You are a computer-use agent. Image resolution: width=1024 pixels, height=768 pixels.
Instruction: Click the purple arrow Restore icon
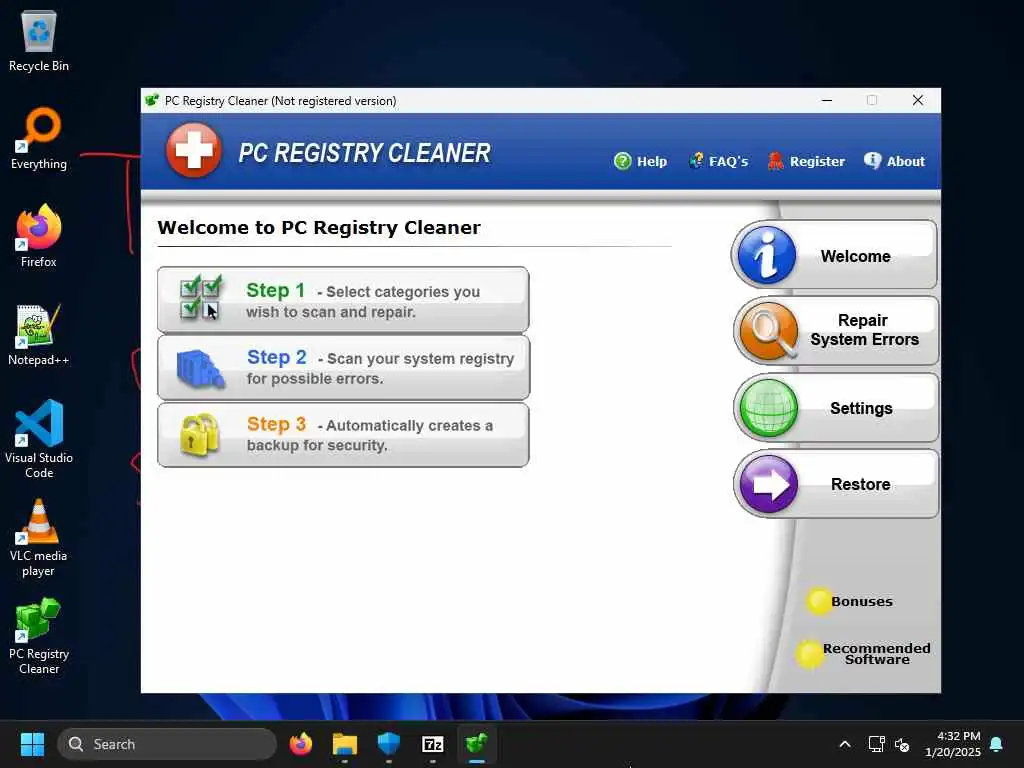click(769, 485)
